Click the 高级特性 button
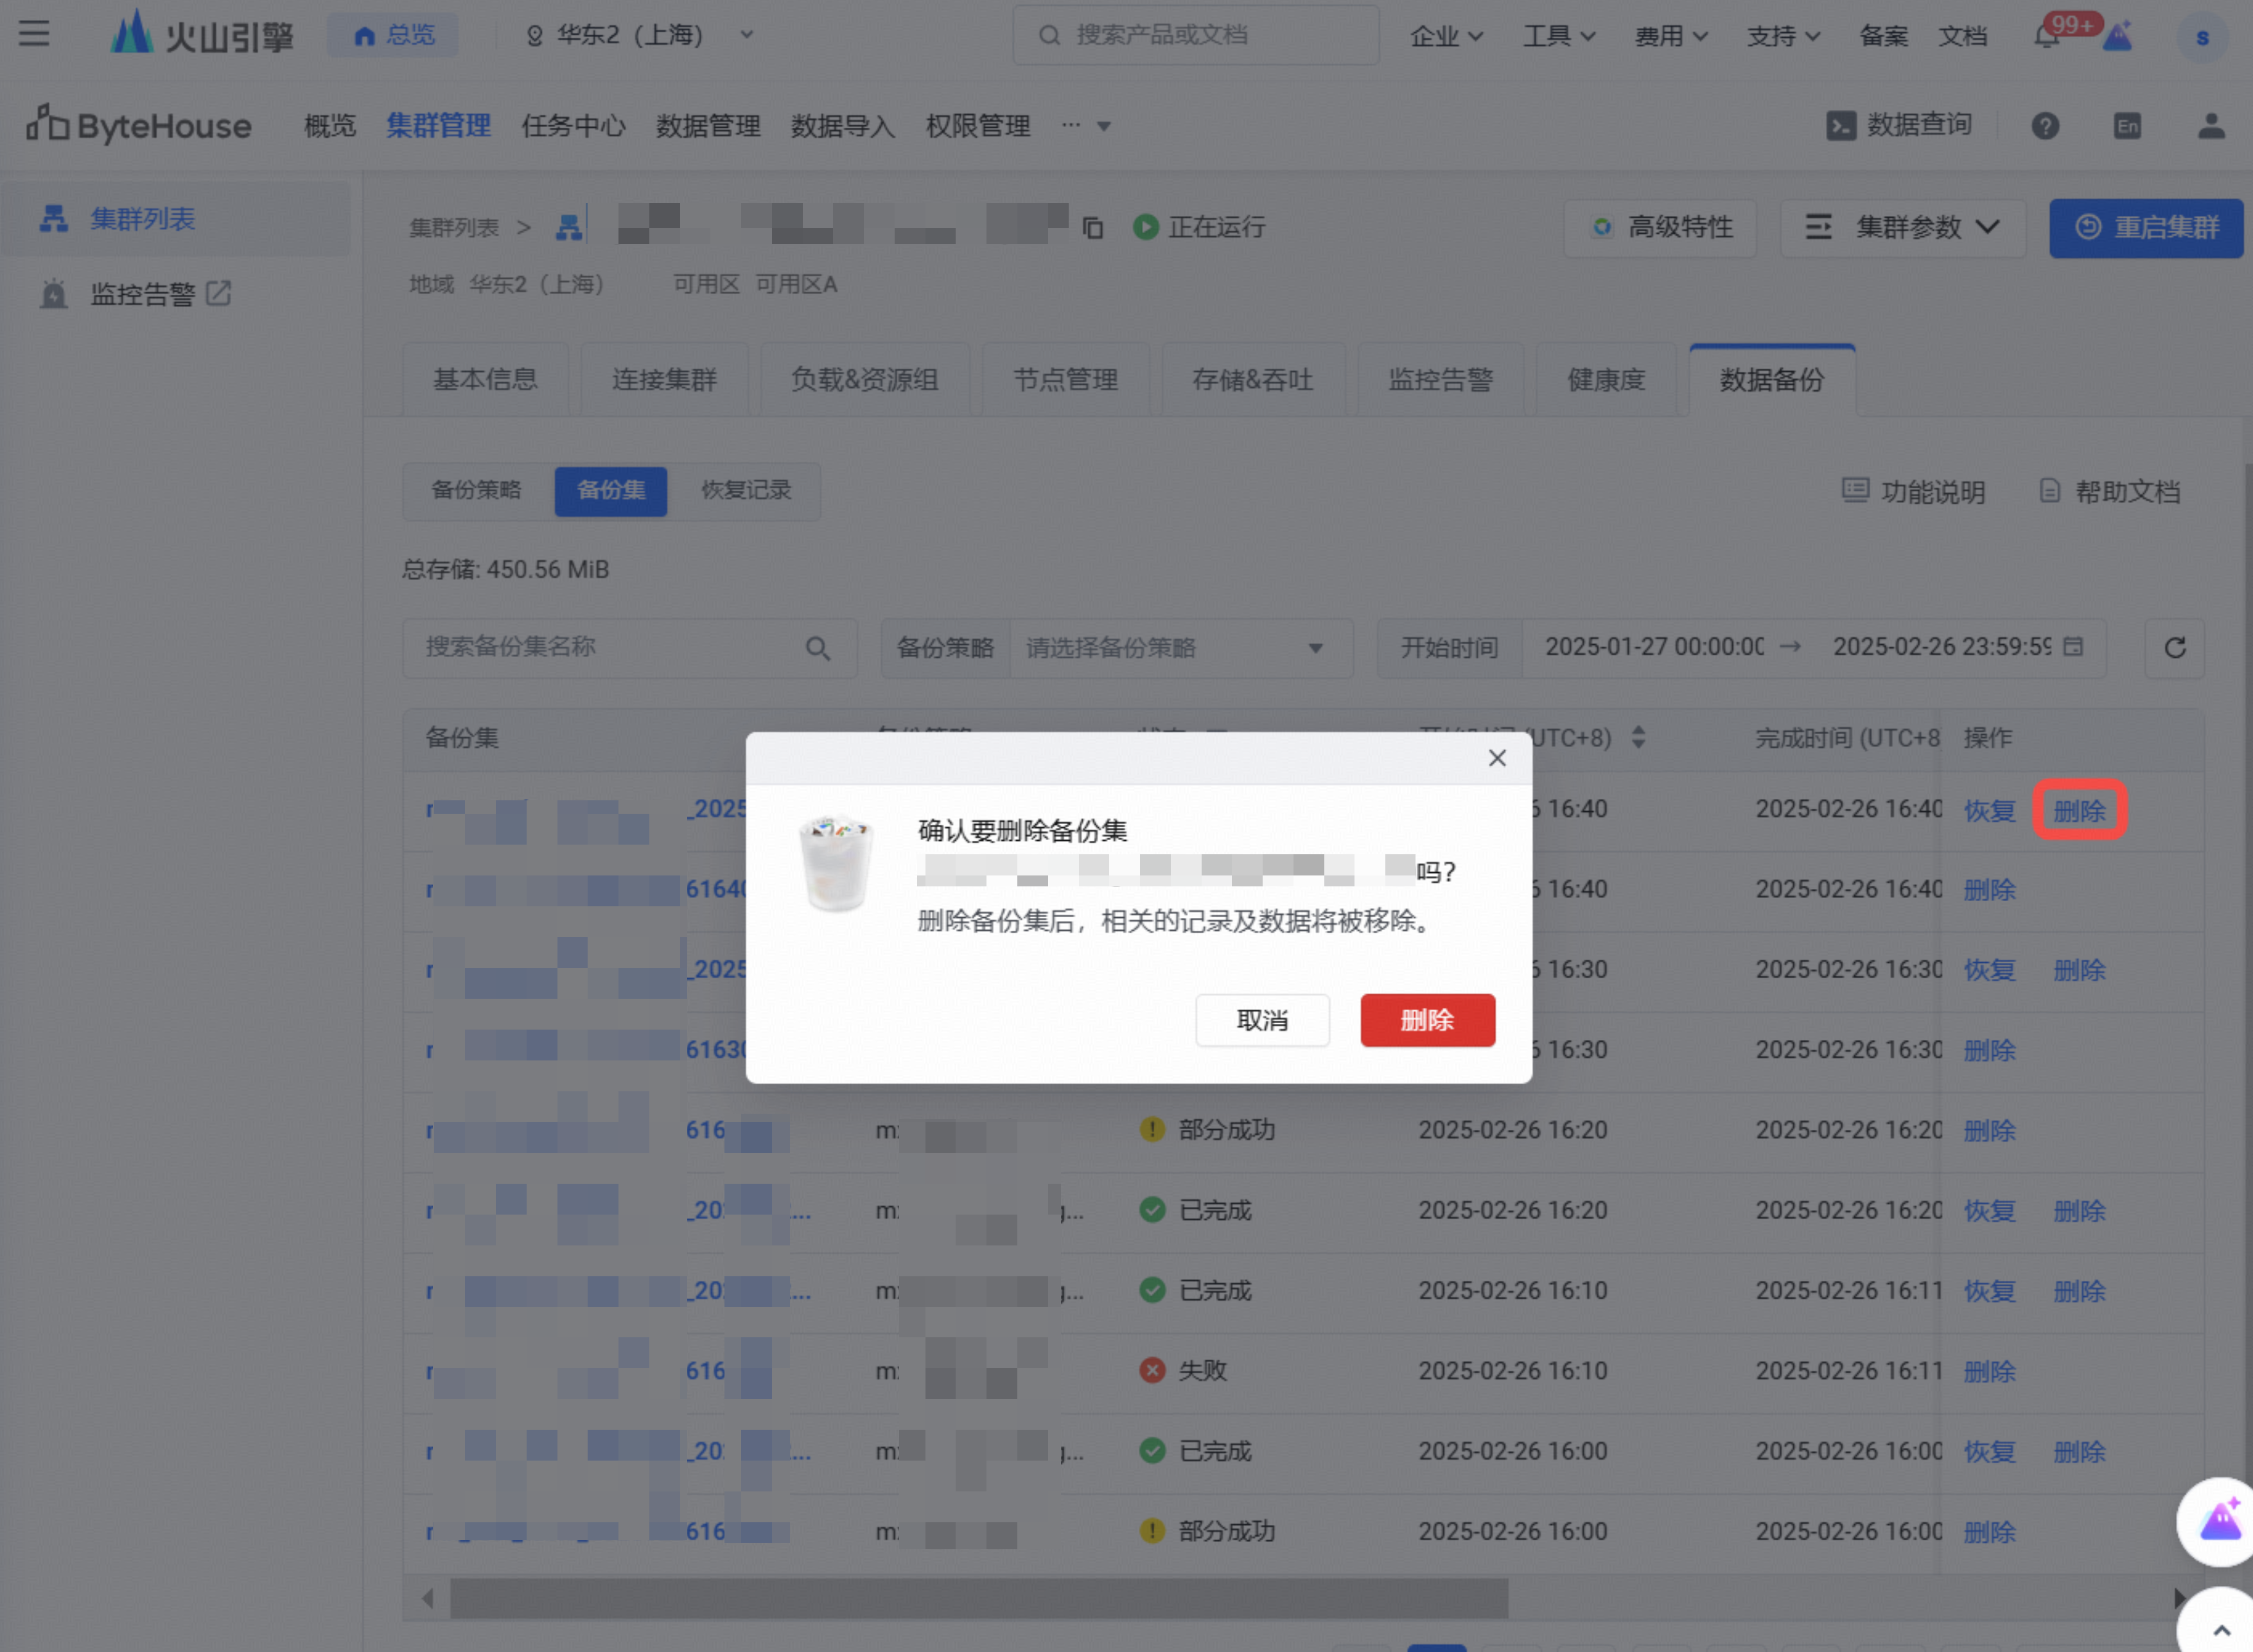Viewport: 2253px width, 1652px height. point(1660,228)
